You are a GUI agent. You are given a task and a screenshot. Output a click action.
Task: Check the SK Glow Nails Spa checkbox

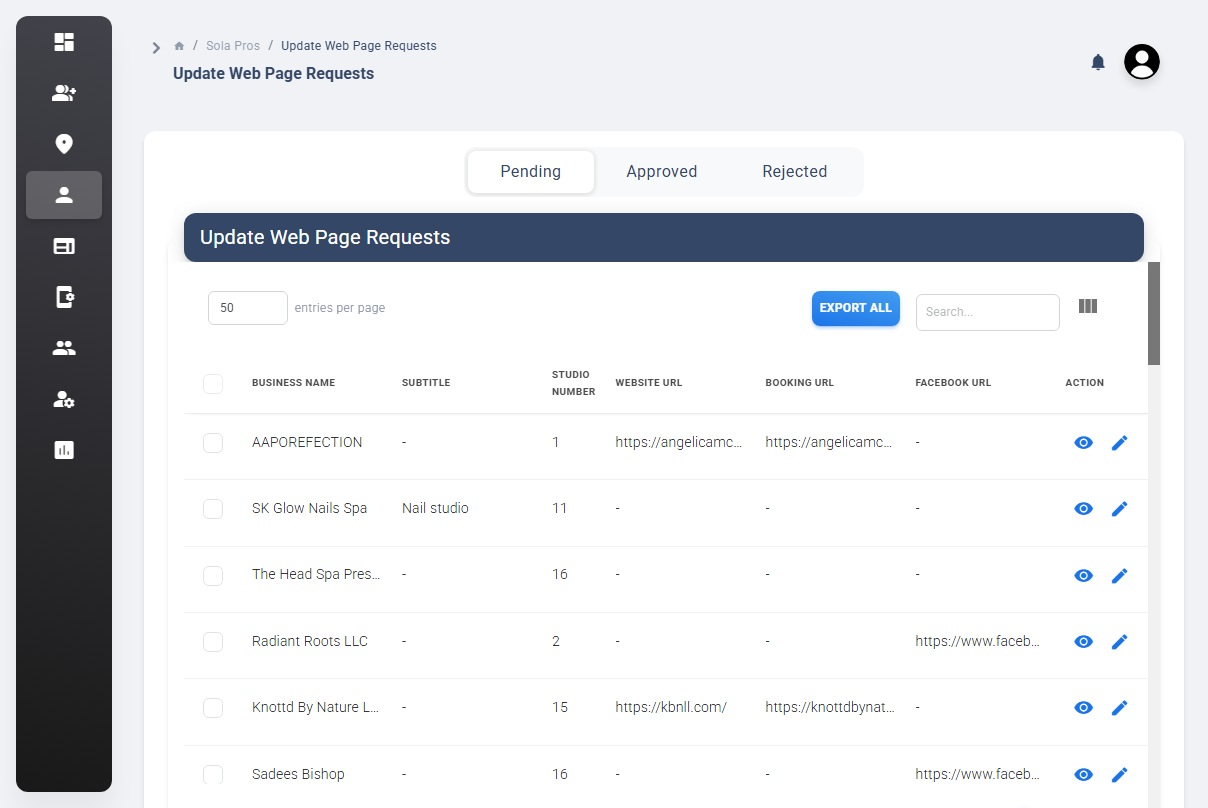[x=213, y=508]
